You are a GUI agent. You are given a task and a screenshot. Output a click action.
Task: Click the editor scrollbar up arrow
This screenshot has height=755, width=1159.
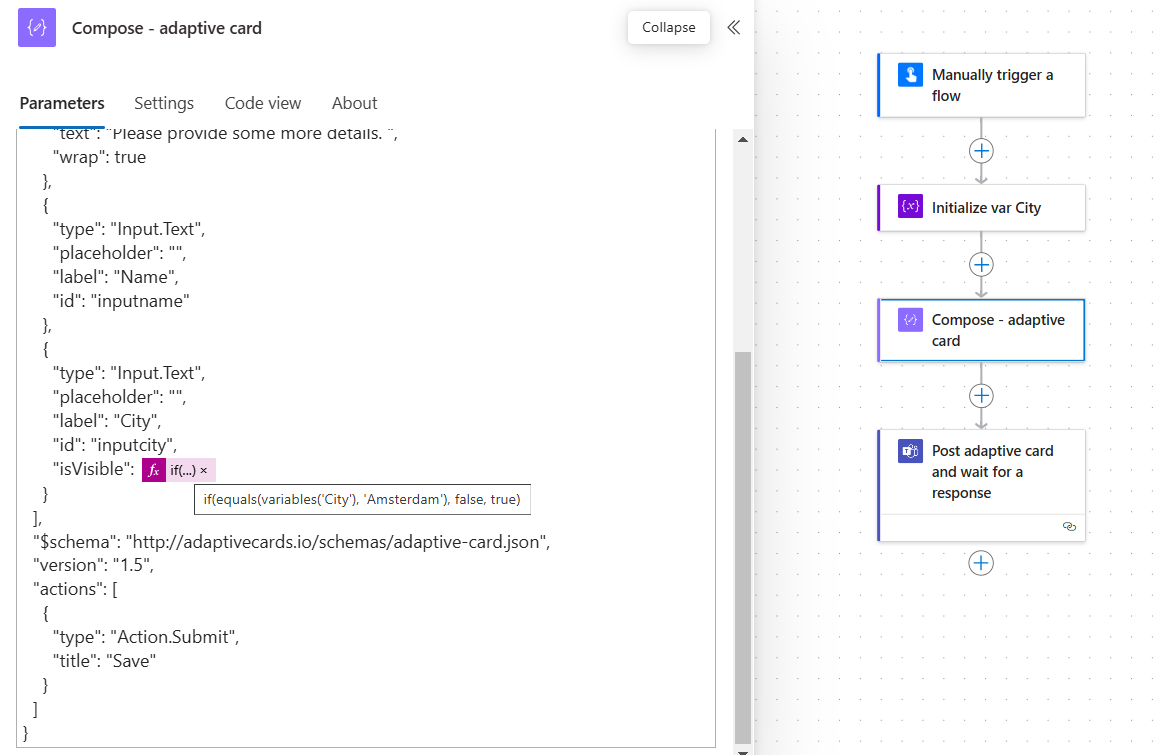click(x=743, y=139)
